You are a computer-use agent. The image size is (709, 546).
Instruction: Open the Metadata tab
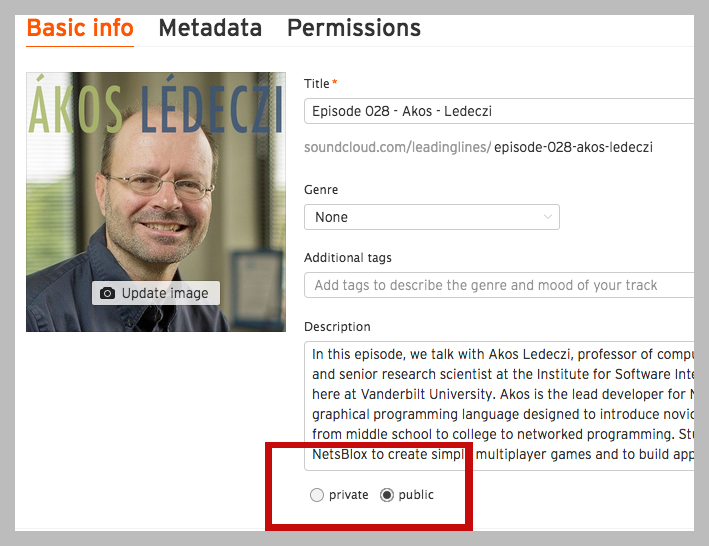[210, 28]
